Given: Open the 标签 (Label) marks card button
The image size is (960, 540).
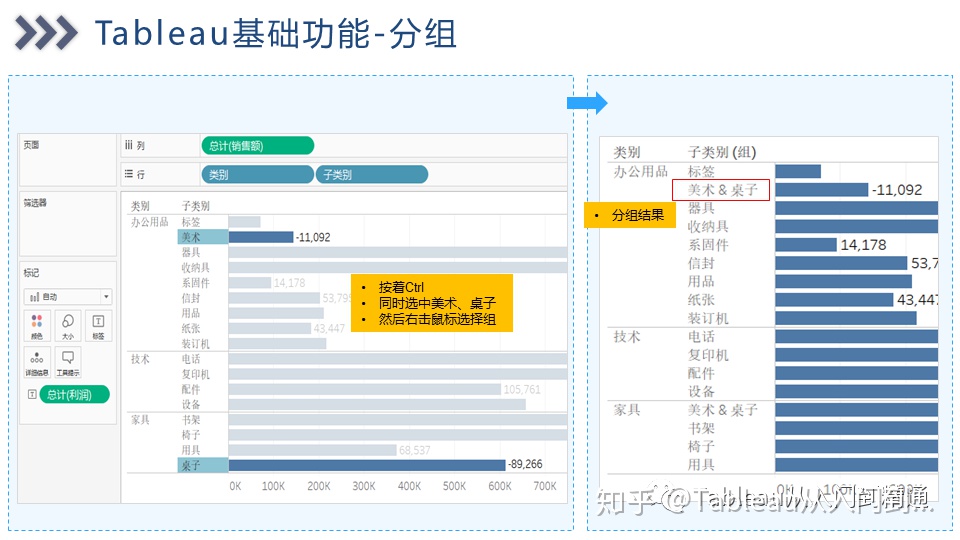Looking at the screenshot, I should pyautogui.click(x=98, y=326).
